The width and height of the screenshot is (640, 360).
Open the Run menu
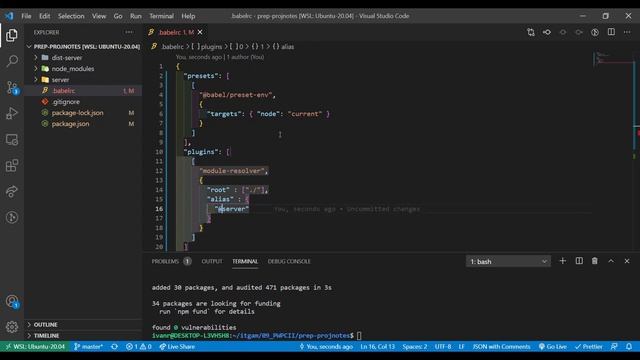(136, 16)
